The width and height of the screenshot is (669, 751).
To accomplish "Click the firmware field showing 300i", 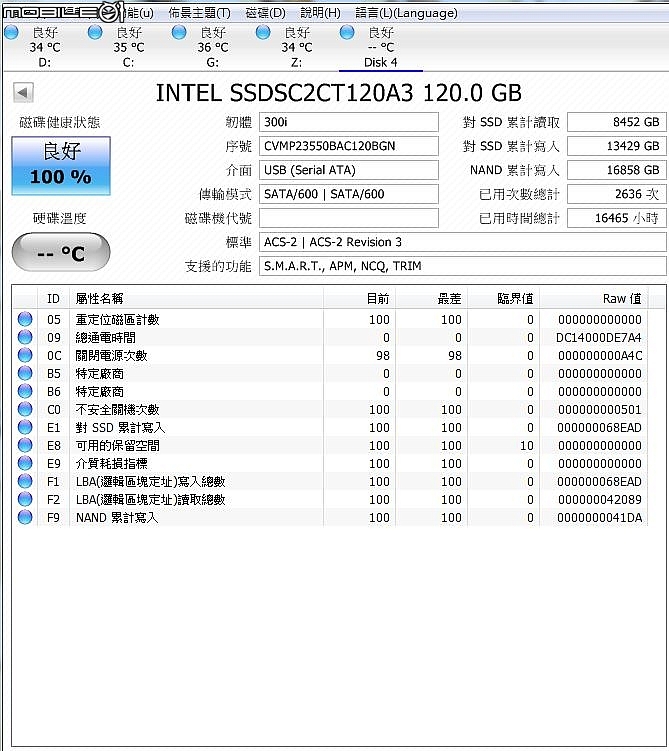I will click(349, 122).
